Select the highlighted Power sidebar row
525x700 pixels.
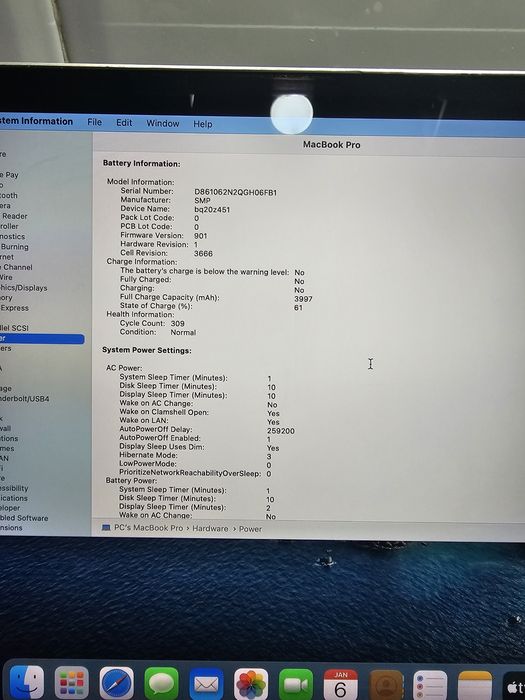[42, 339]
